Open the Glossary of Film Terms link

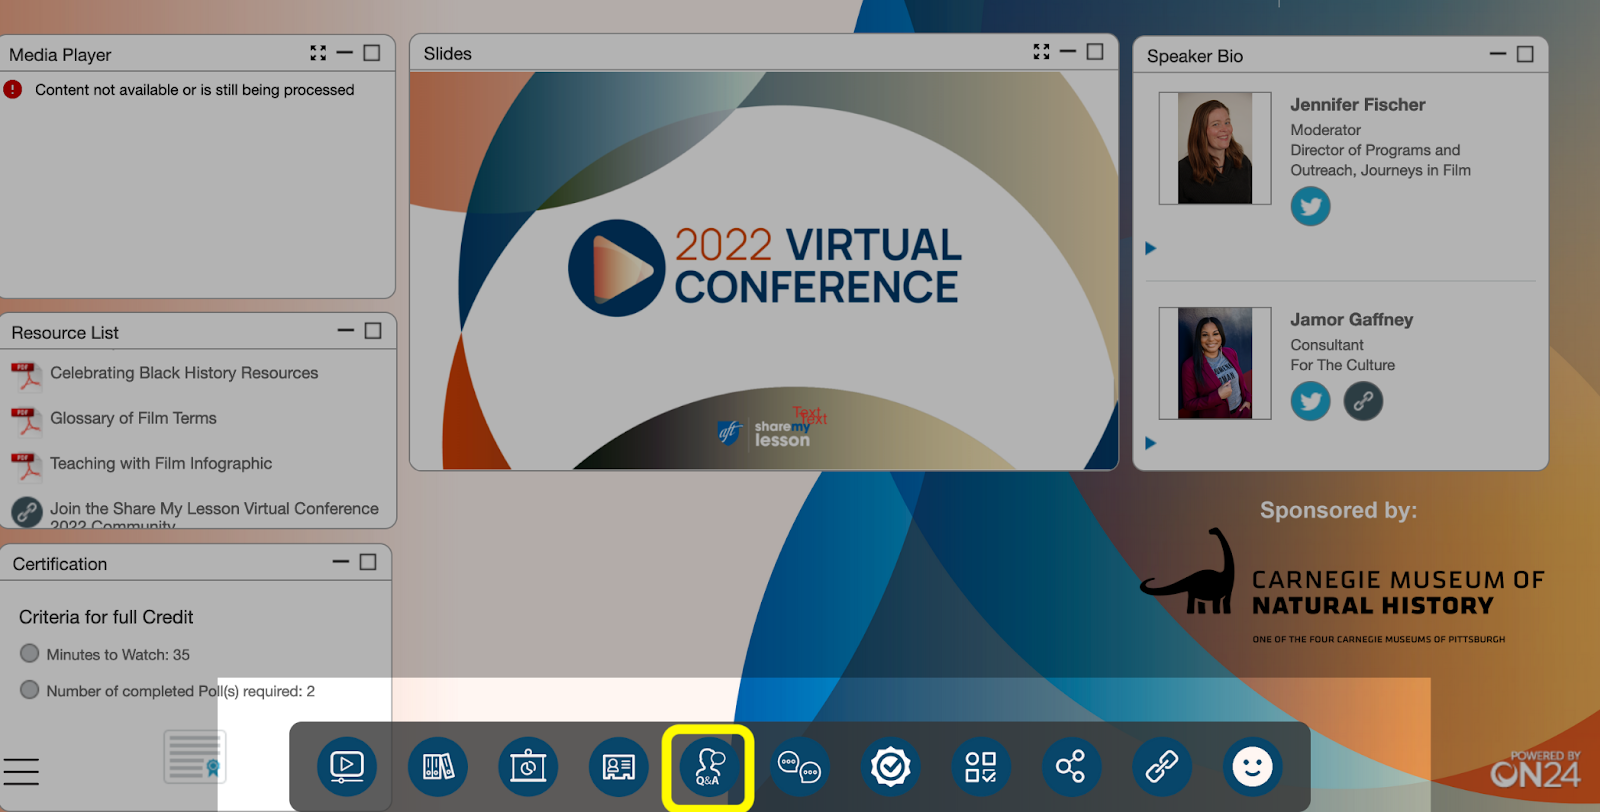pos(133,418)
